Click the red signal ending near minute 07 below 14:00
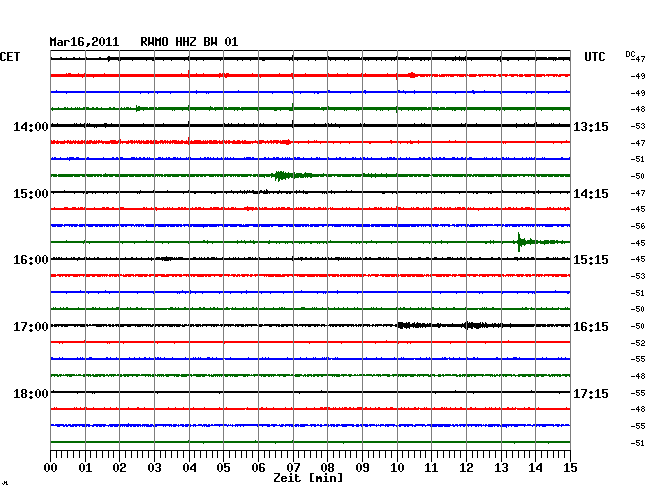 tap(286, 142)
